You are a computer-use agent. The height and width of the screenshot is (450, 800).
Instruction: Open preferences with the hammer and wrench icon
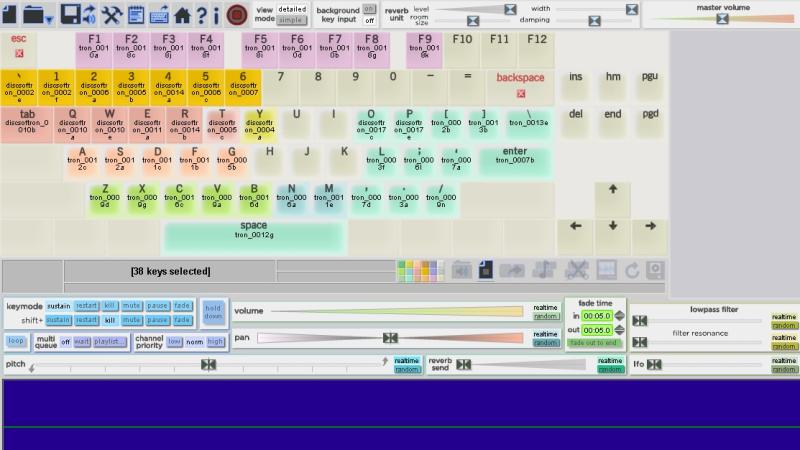[x=111, y=14]
